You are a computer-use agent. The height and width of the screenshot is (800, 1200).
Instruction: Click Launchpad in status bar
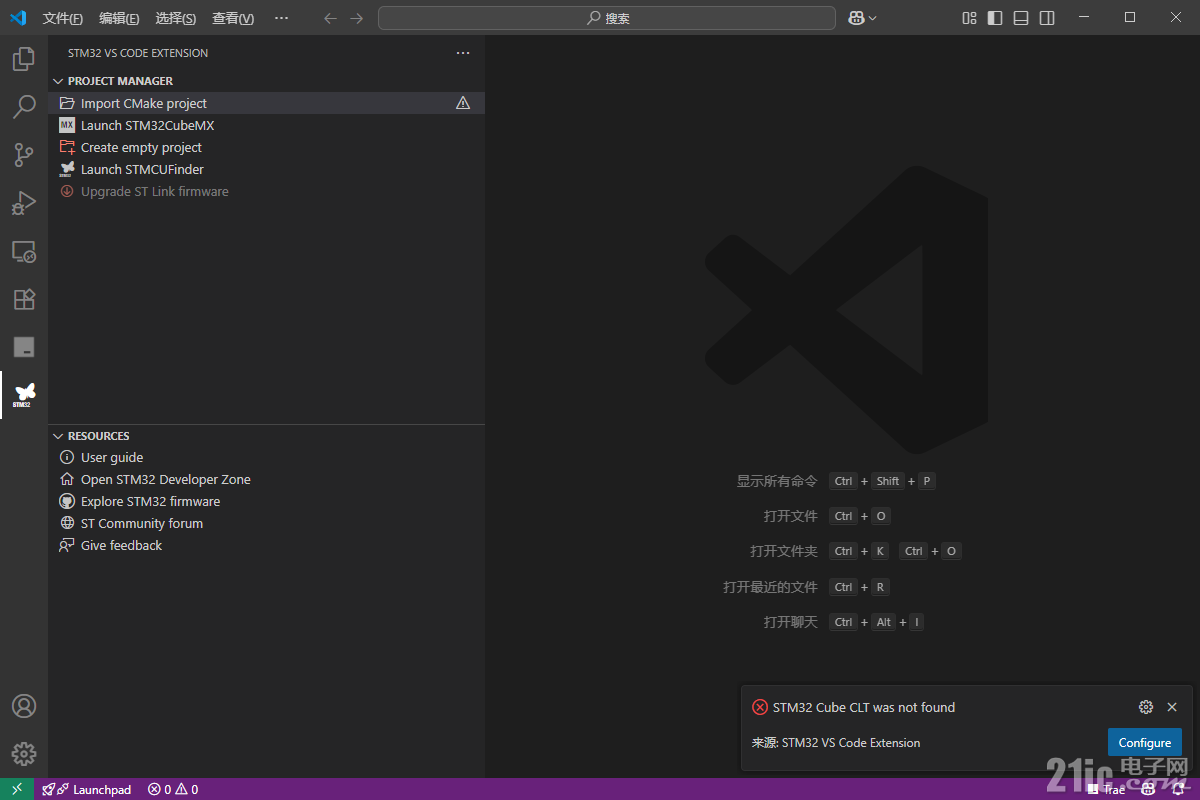point(87,789)
